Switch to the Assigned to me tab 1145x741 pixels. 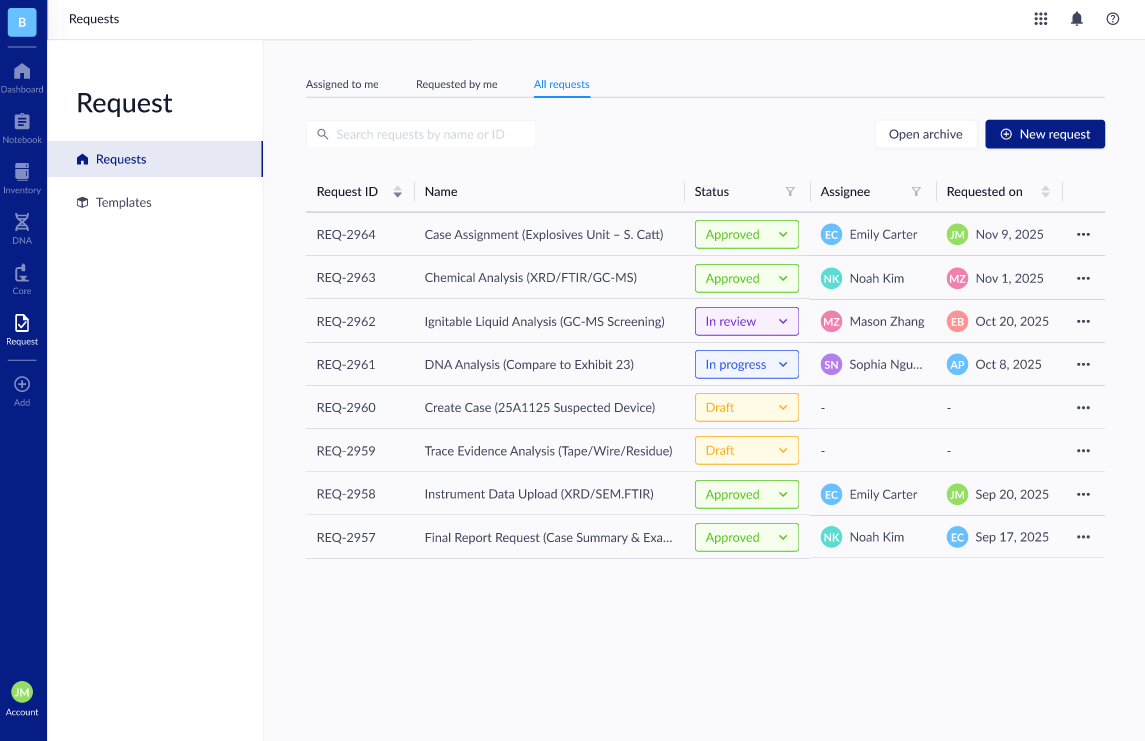[x=342, y=84]
